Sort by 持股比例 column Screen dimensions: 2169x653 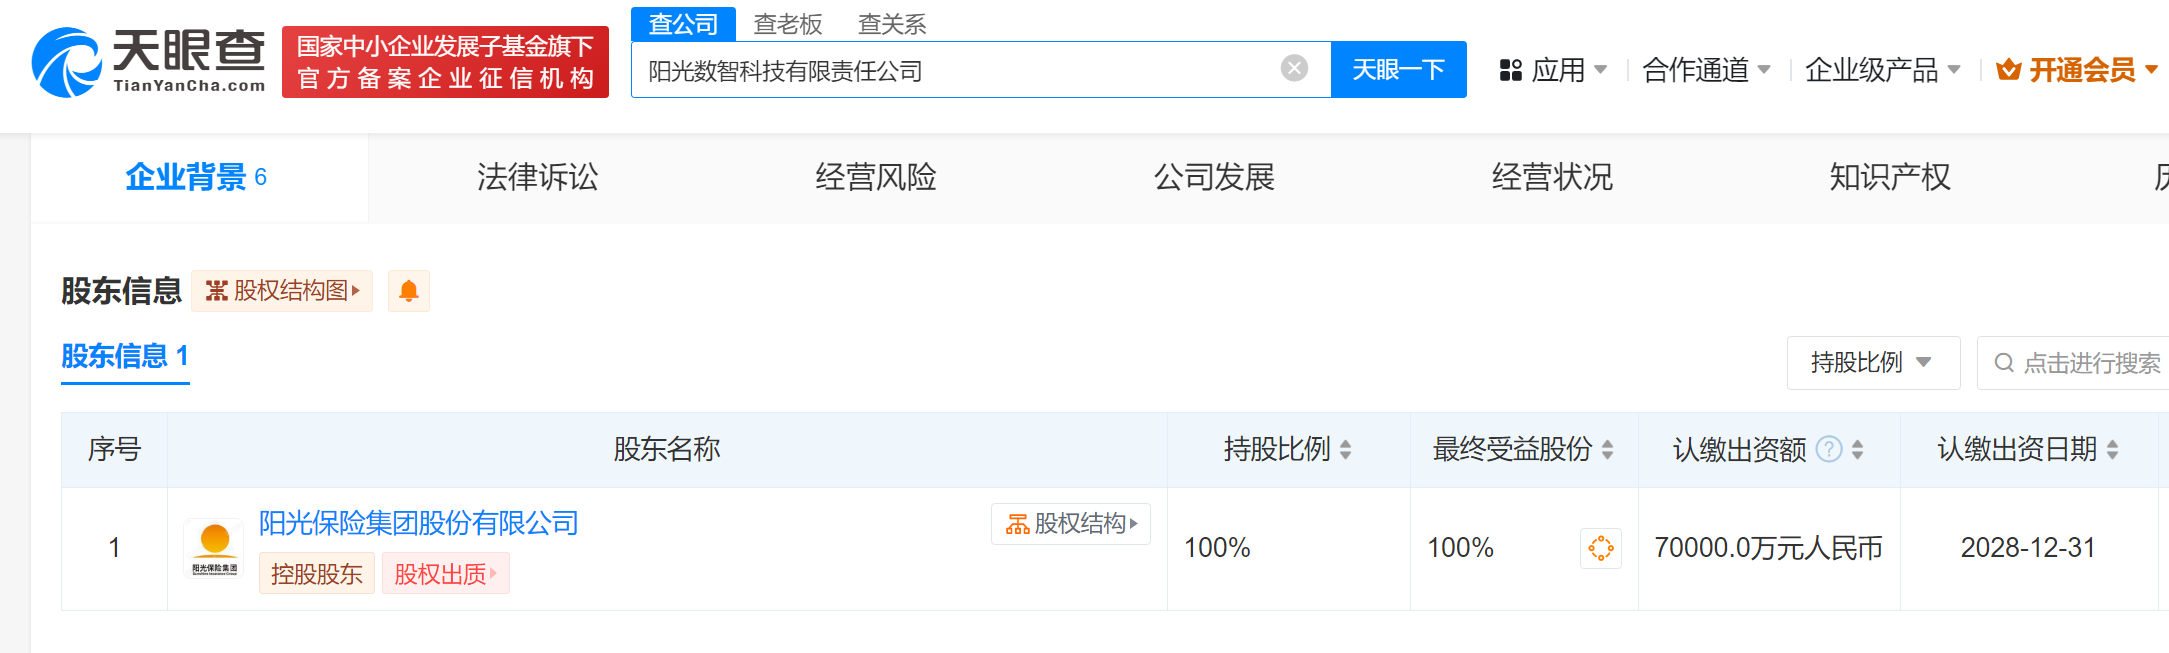[x=1345, y=450]
